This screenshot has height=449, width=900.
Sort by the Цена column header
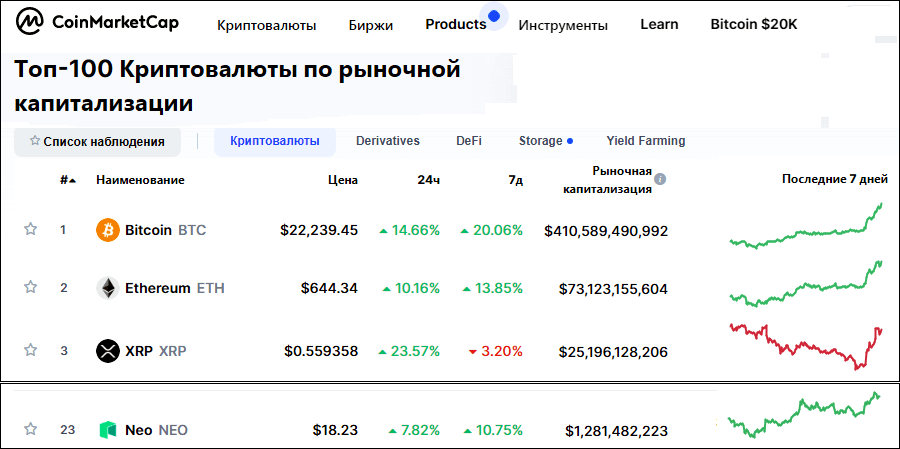click(342, 180)
